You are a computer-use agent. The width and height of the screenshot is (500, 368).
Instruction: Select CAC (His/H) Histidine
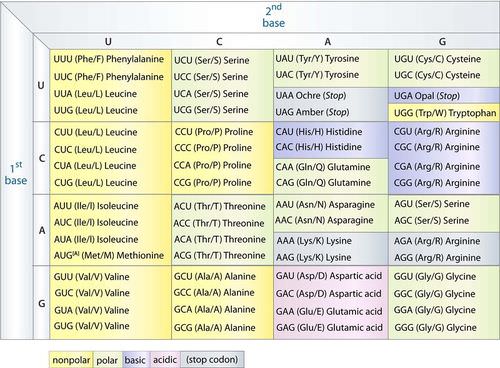[318, 147]
